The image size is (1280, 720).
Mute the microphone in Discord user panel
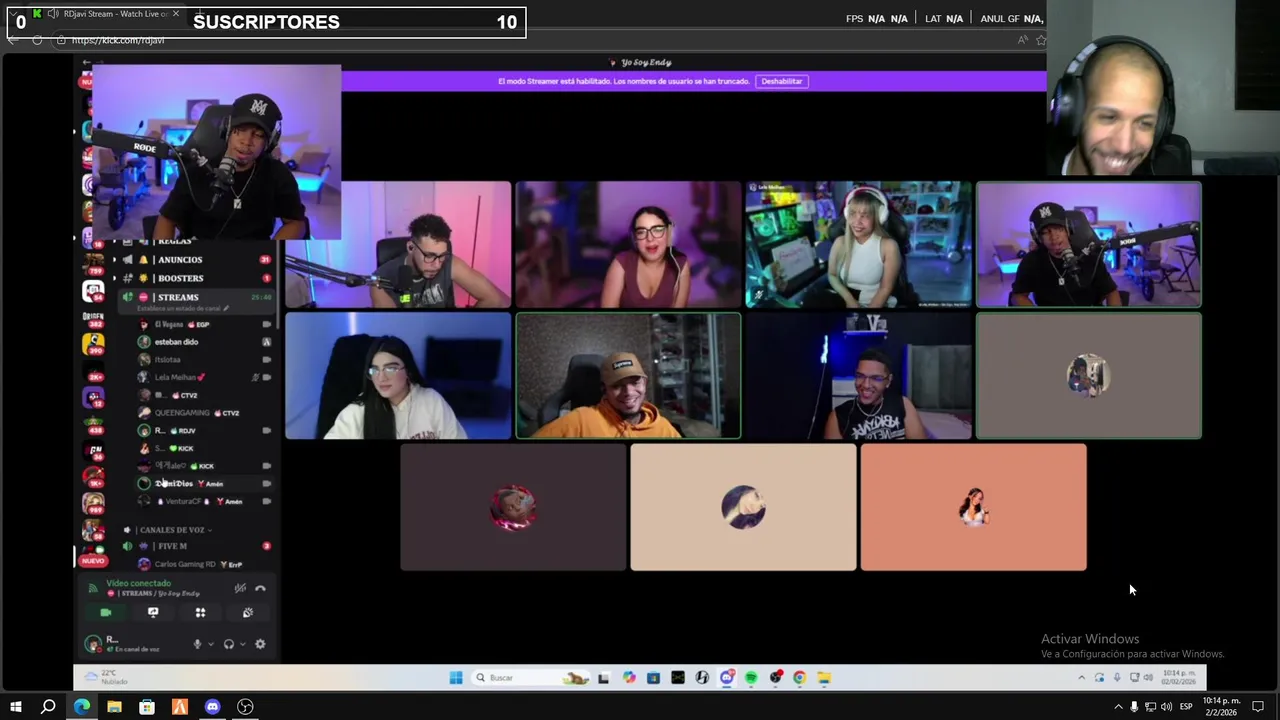(197, 644)
